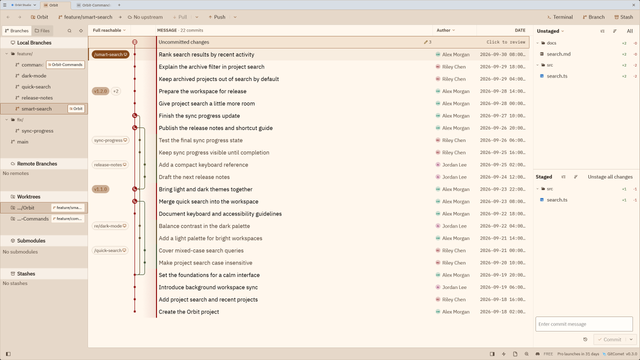Click the commit history clock icon
The image size is (640, 360).
click(585, 340)
